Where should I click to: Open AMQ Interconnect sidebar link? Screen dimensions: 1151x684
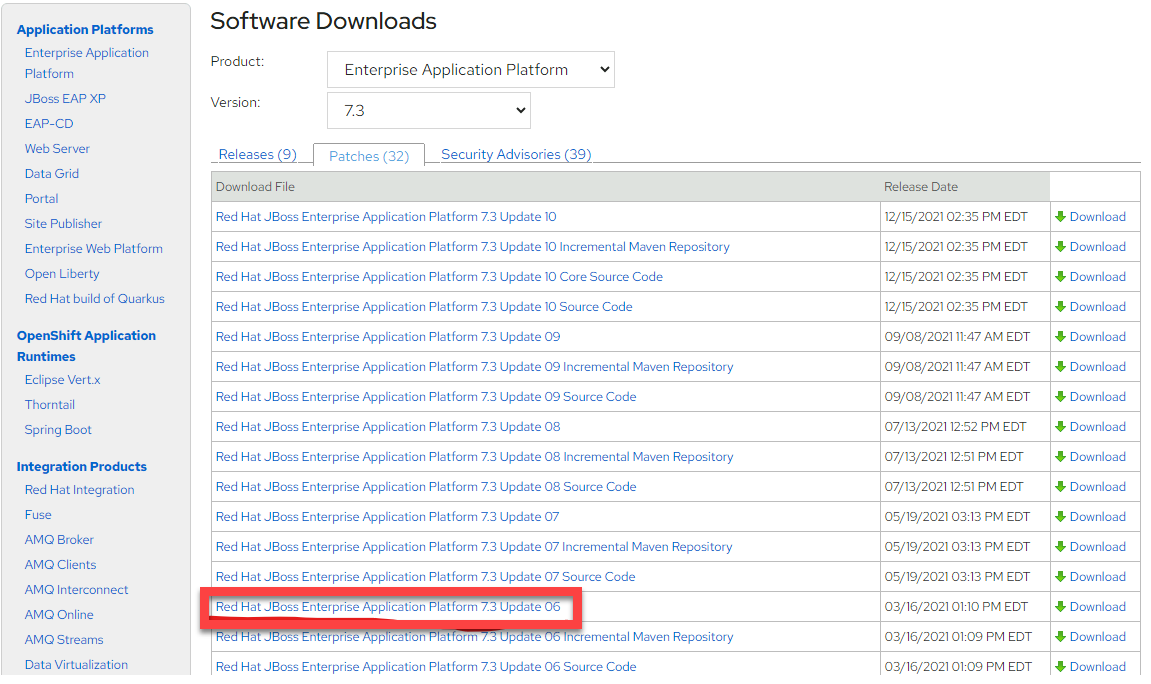(76, 589)
